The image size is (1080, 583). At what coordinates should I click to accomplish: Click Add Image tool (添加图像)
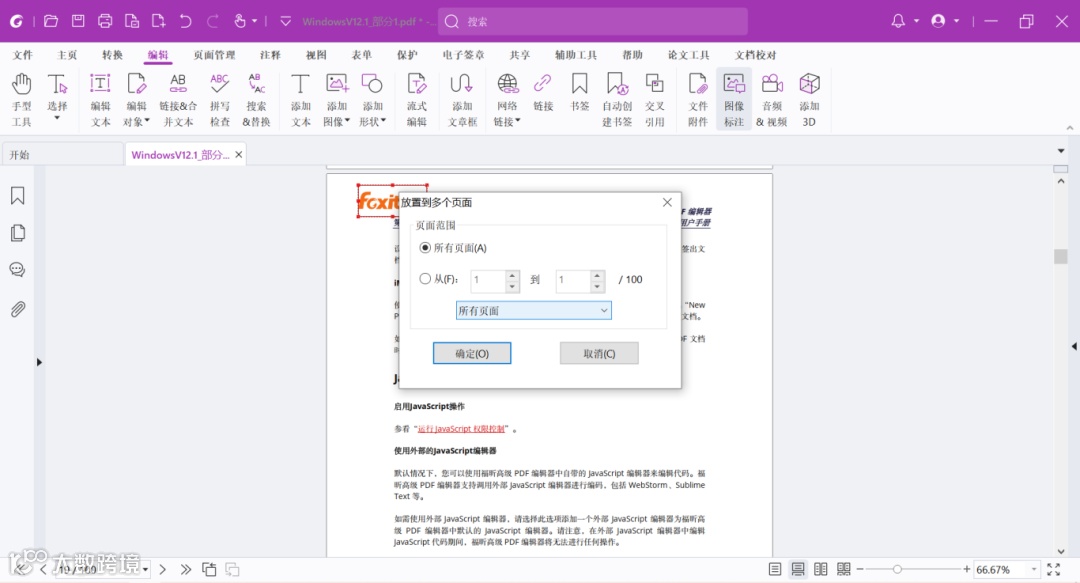pos(337,100)
